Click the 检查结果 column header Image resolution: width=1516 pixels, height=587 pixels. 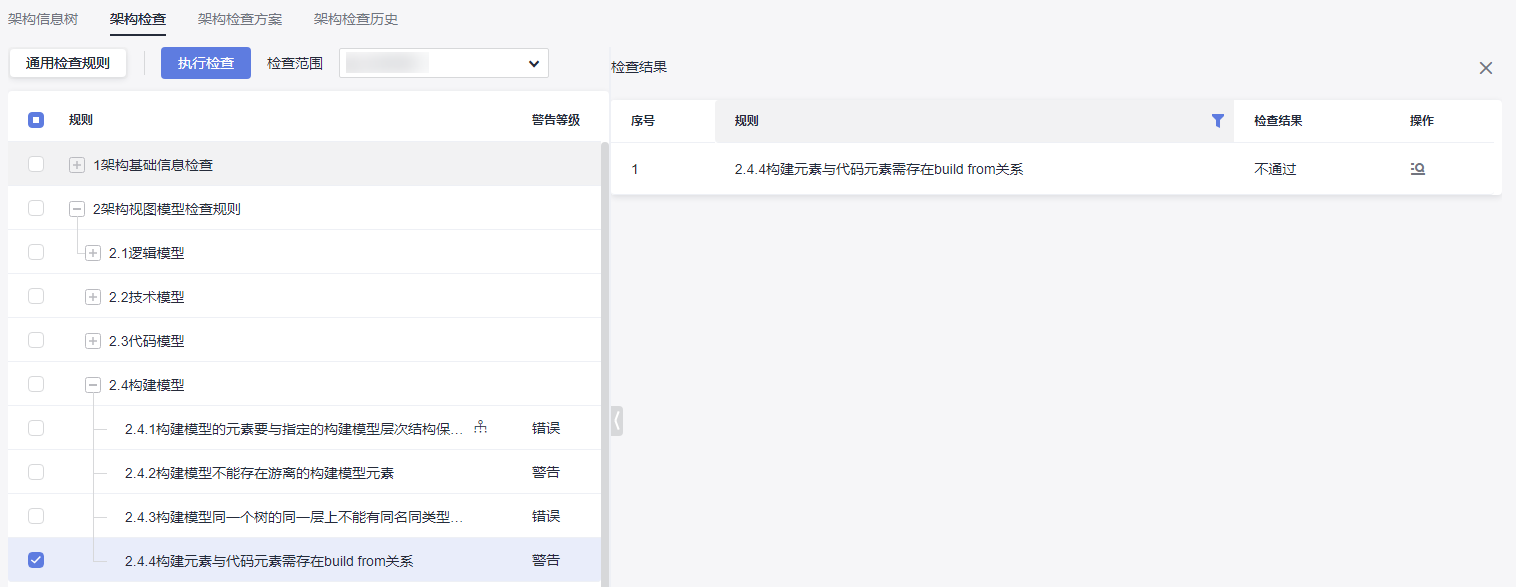coord(1278,121)
